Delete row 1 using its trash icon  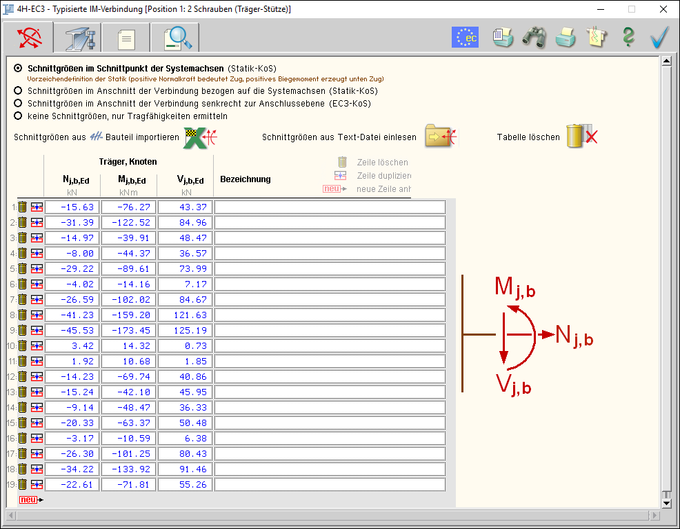tap(23, 207)
